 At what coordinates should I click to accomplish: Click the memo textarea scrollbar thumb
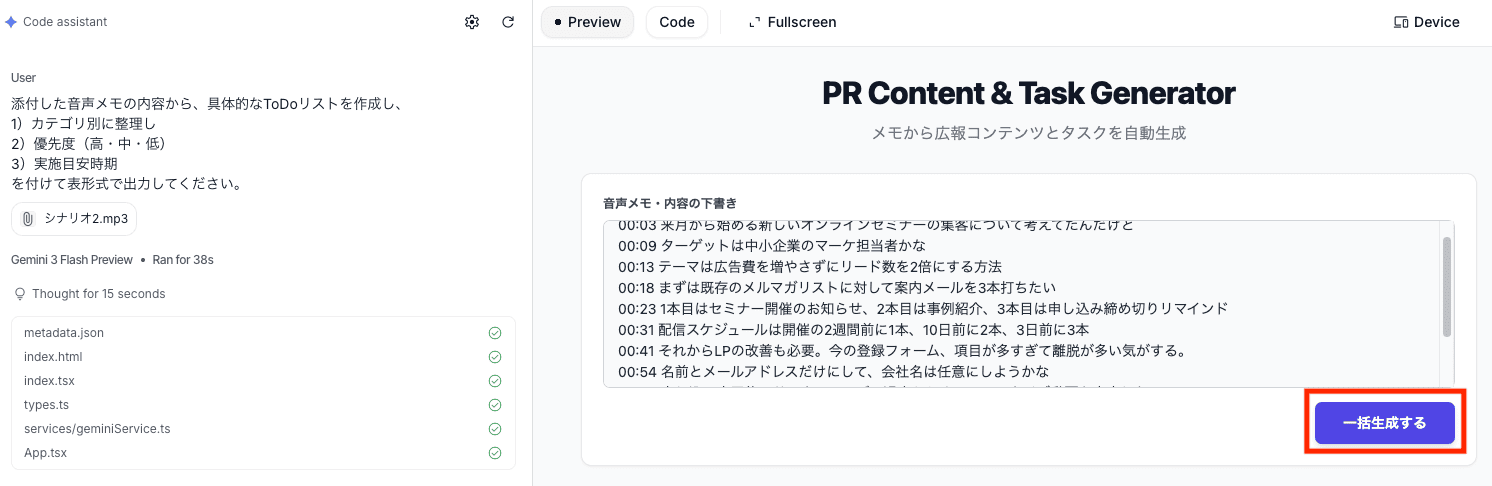click(x=1446, y=287)
